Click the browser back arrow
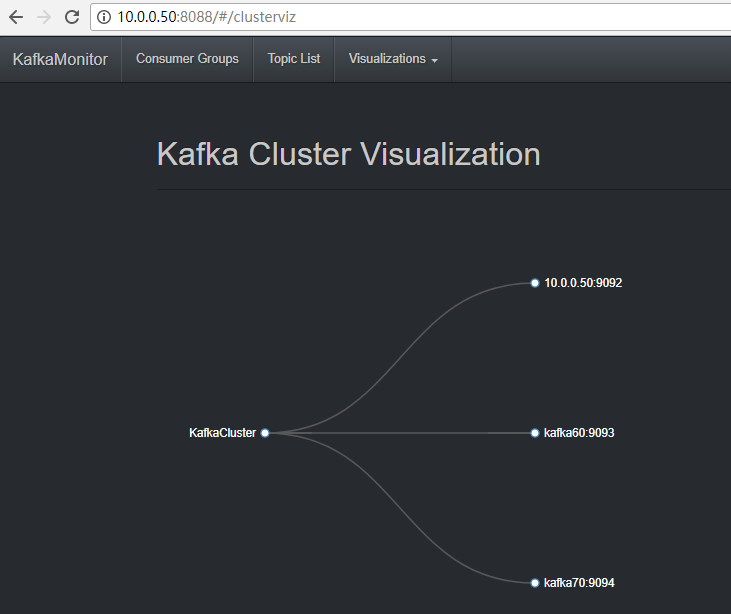731x614 pixels. pyautogui.click(x=16, y=17)
